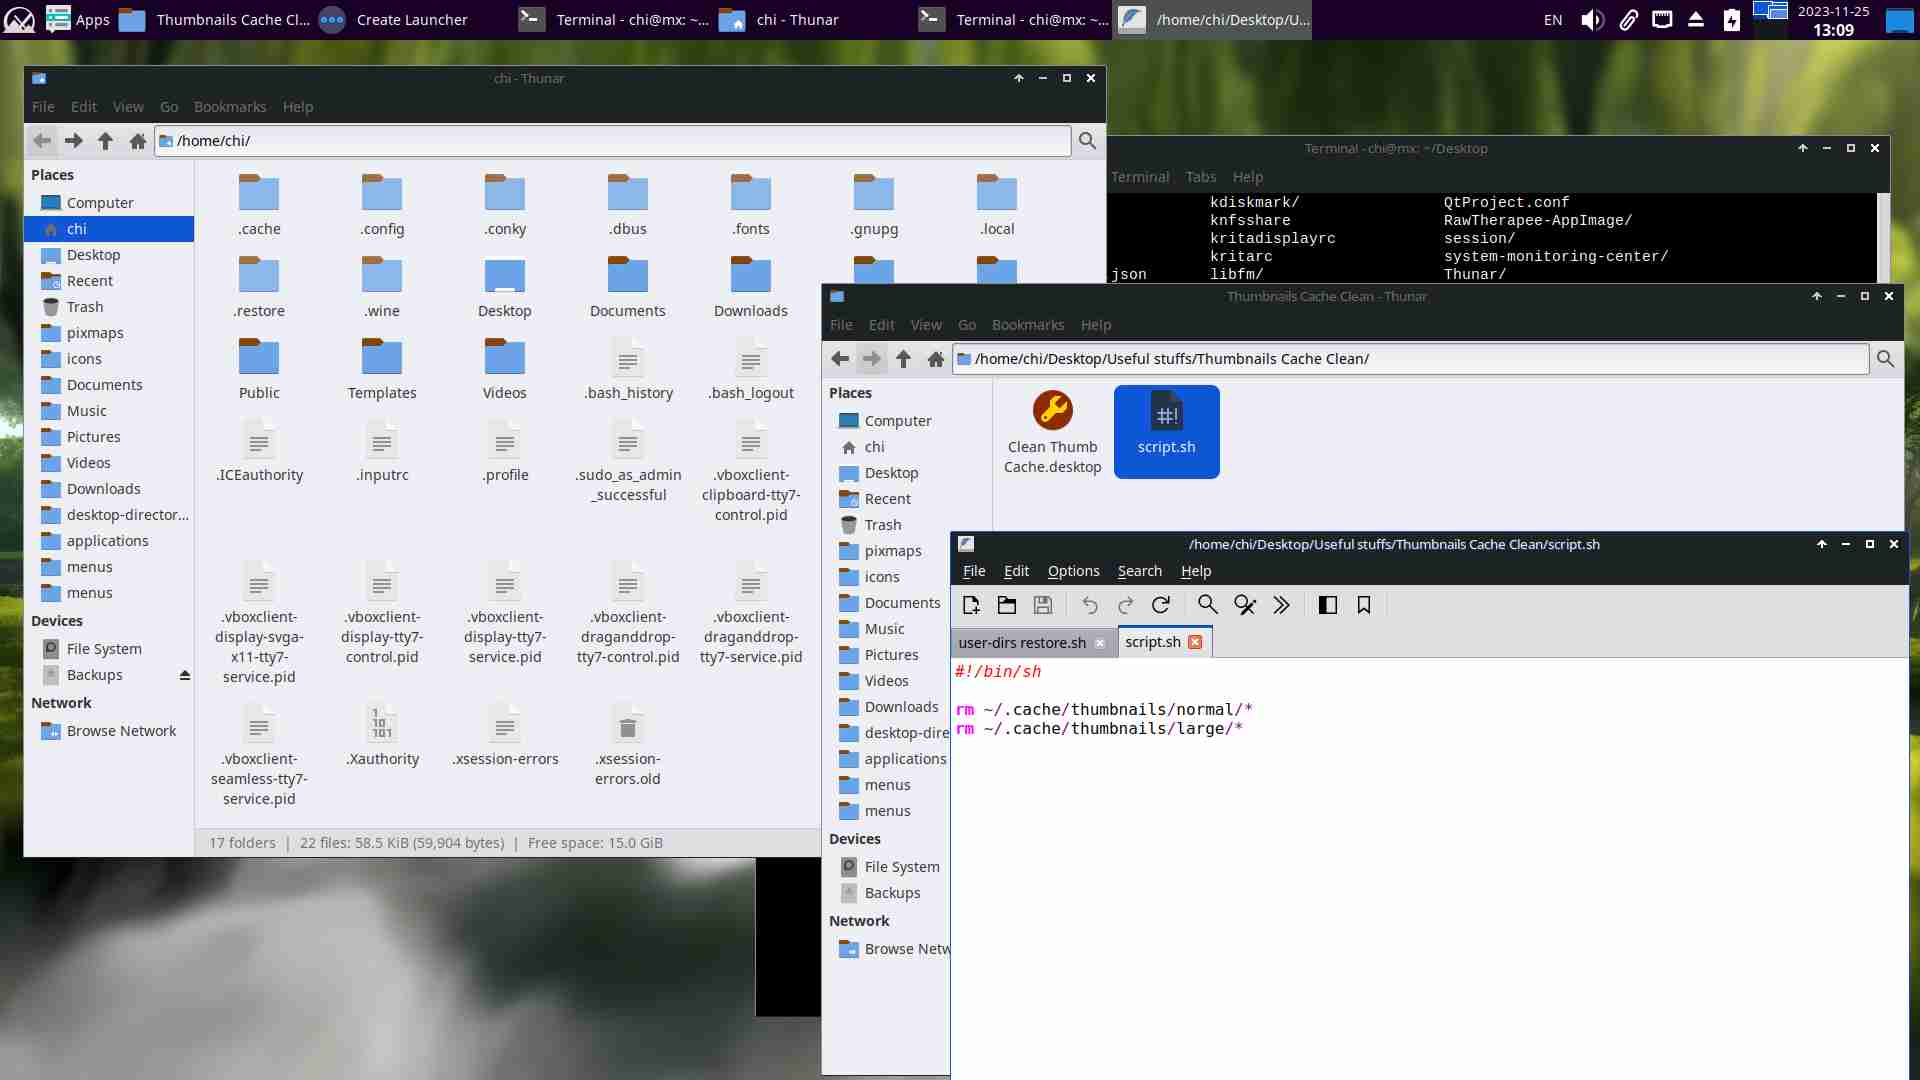Click search icon in chi Thunar window
The image size is (1920, 1080).
pyautogui.click(x=1087, y=141)
